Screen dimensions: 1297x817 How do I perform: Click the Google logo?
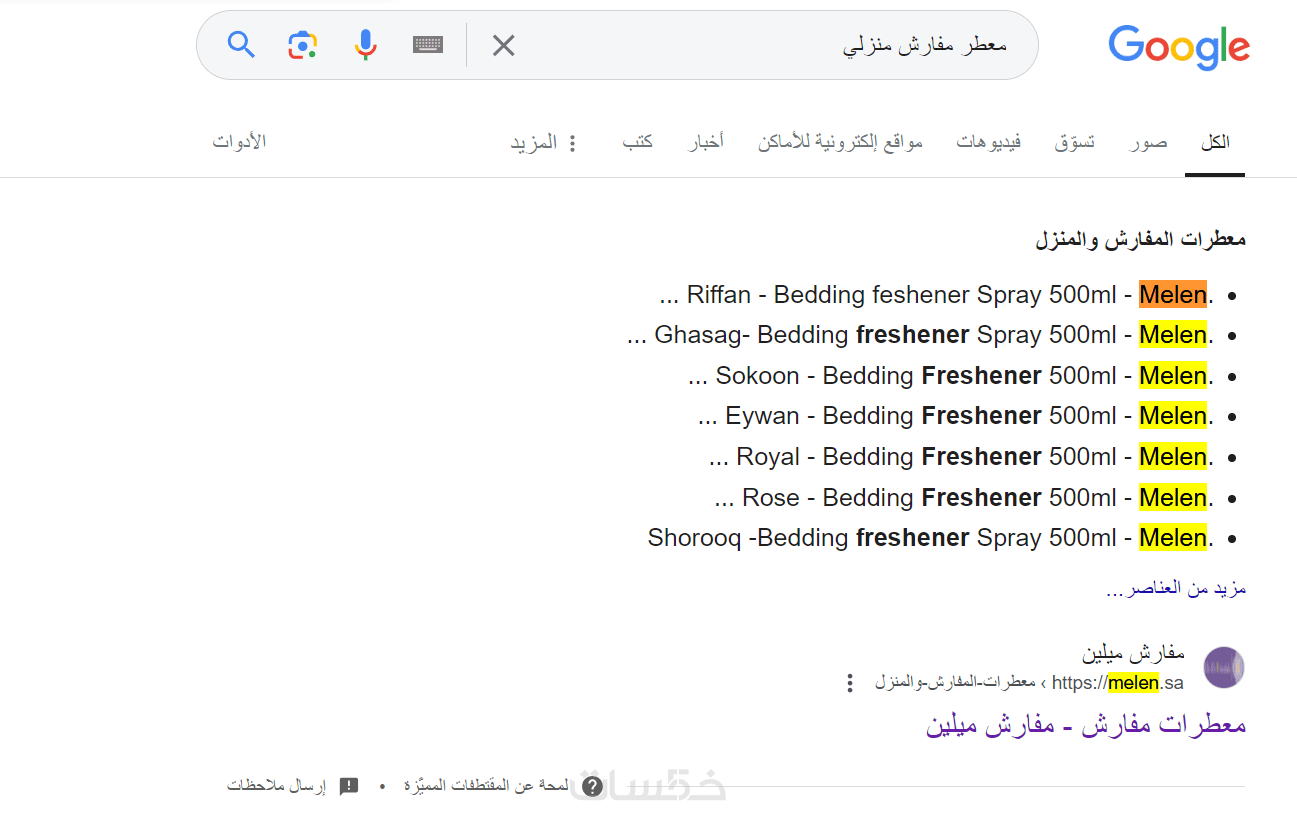(1179, 47)
